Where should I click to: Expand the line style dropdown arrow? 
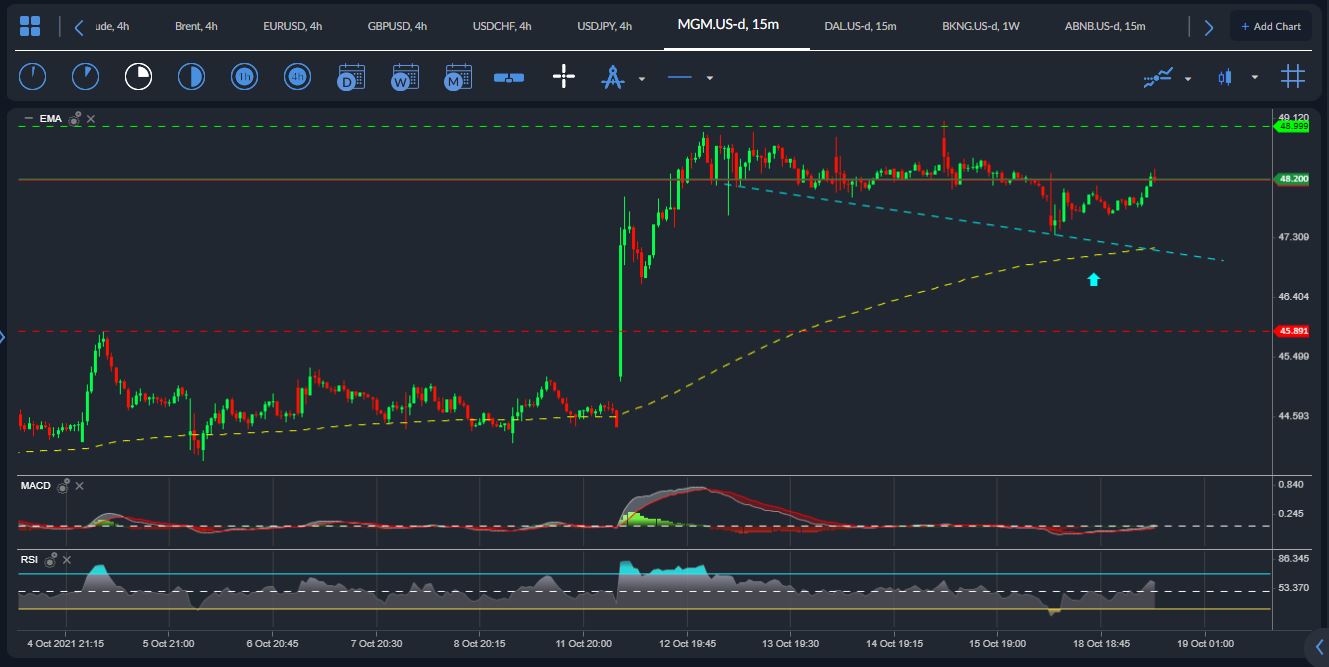(710, 78)
